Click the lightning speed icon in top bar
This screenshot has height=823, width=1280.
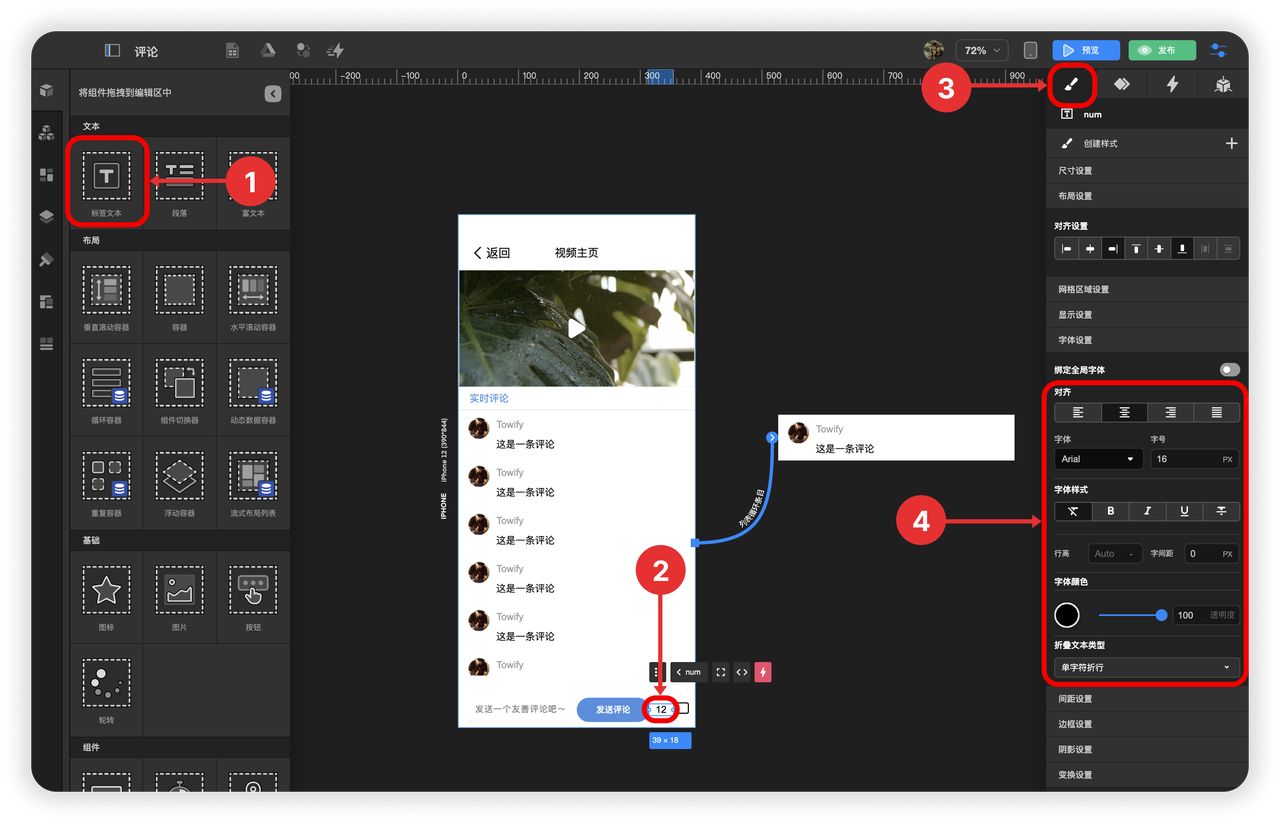pos(336,50)
